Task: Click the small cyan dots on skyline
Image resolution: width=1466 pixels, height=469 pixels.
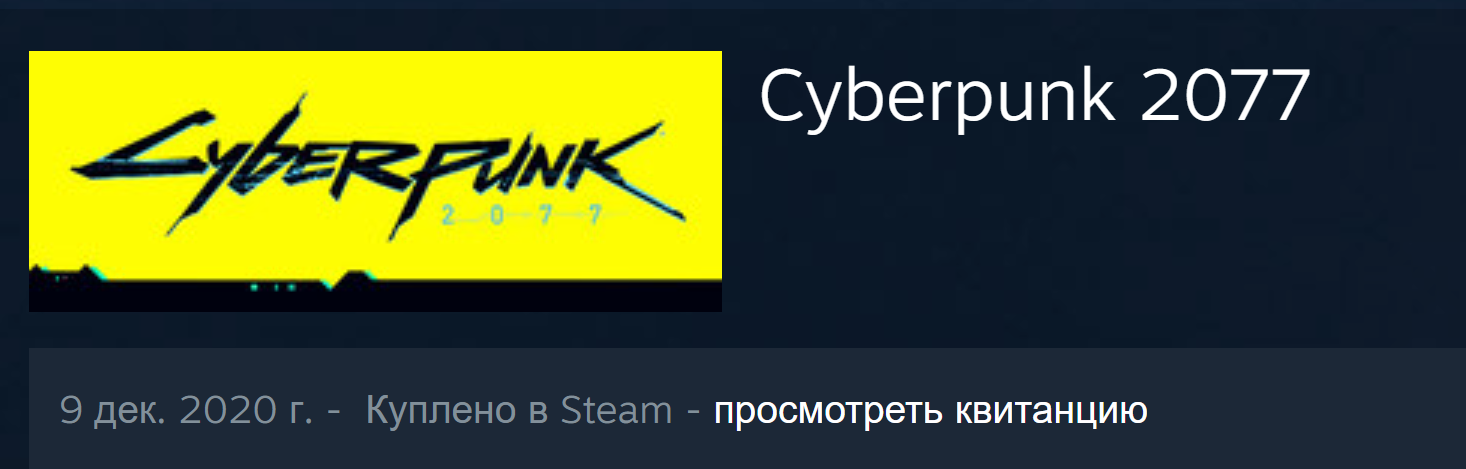Action: point(273,288)
